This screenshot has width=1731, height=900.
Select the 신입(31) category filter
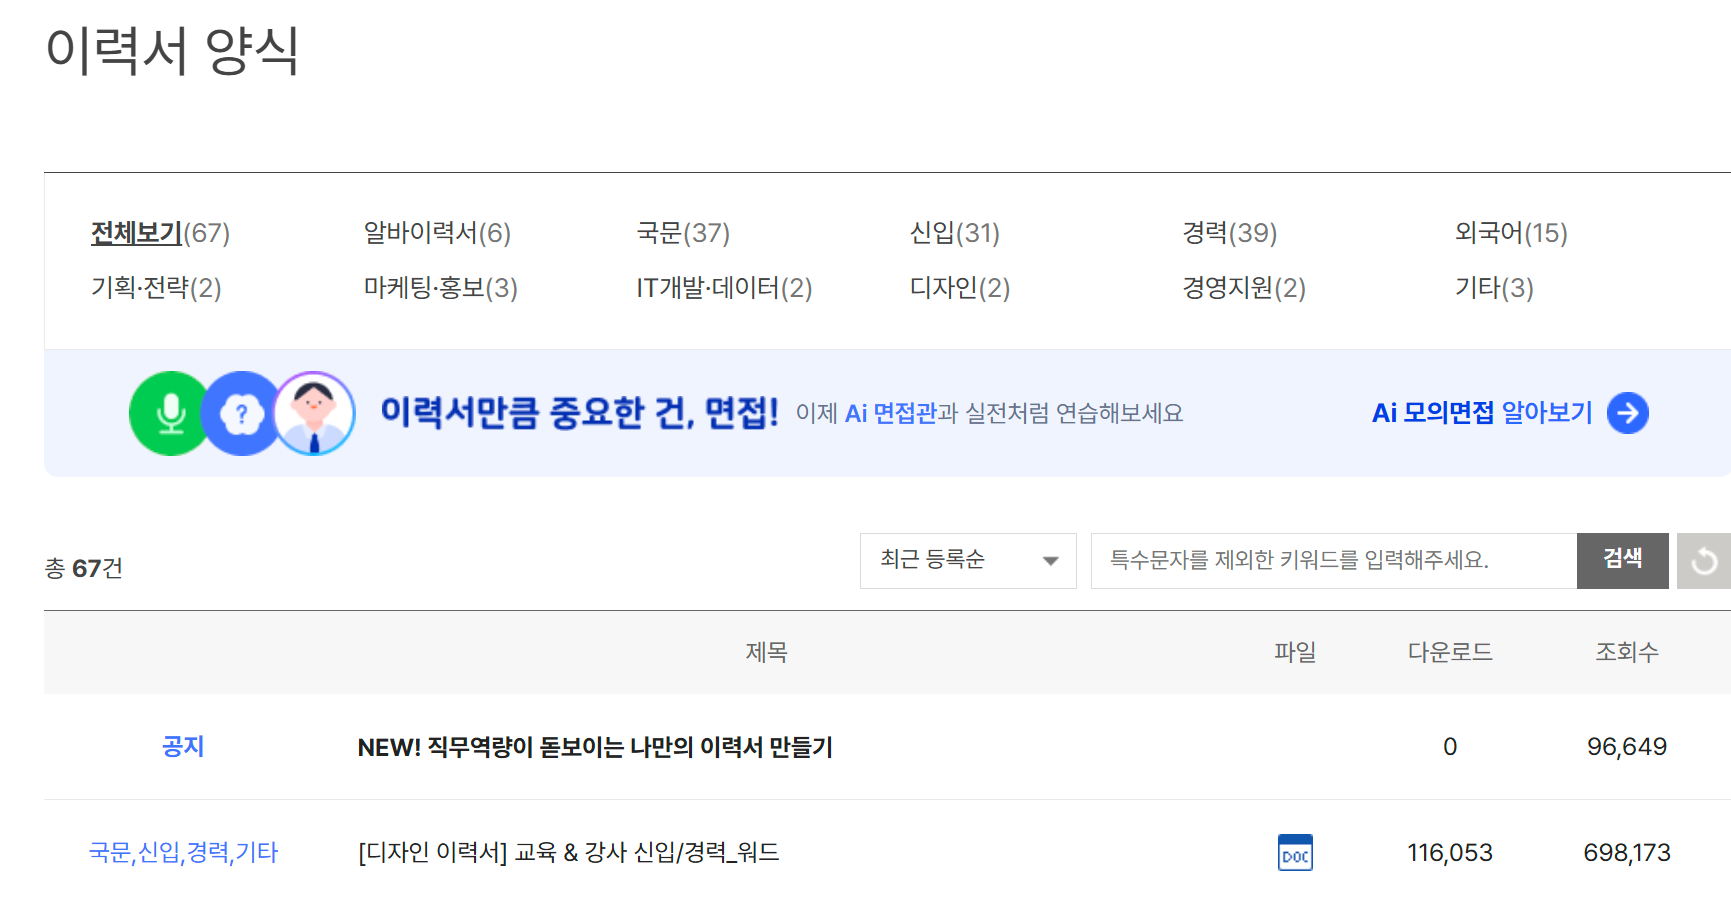point(954,233)
